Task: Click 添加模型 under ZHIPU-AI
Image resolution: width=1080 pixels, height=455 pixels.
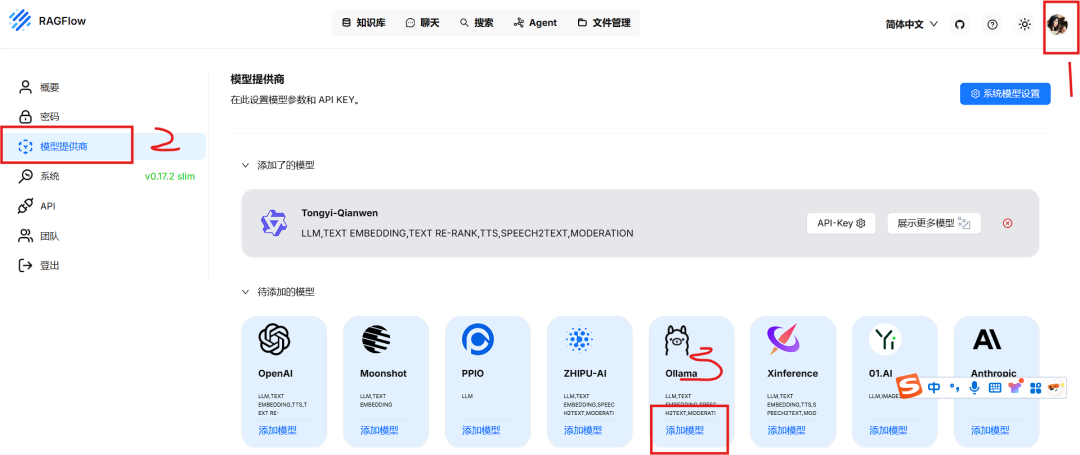Action: click(583, 430)
